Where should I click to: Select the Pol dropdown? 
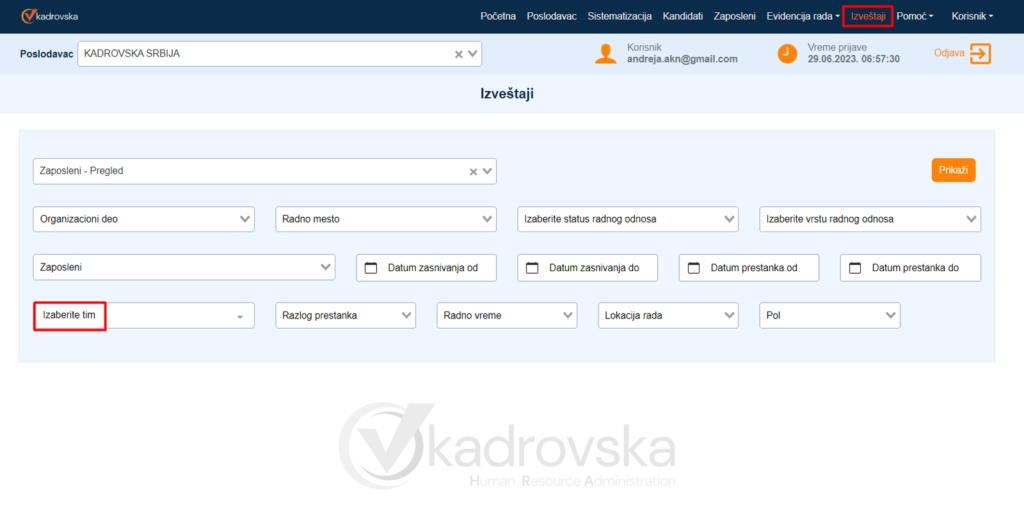829,316
